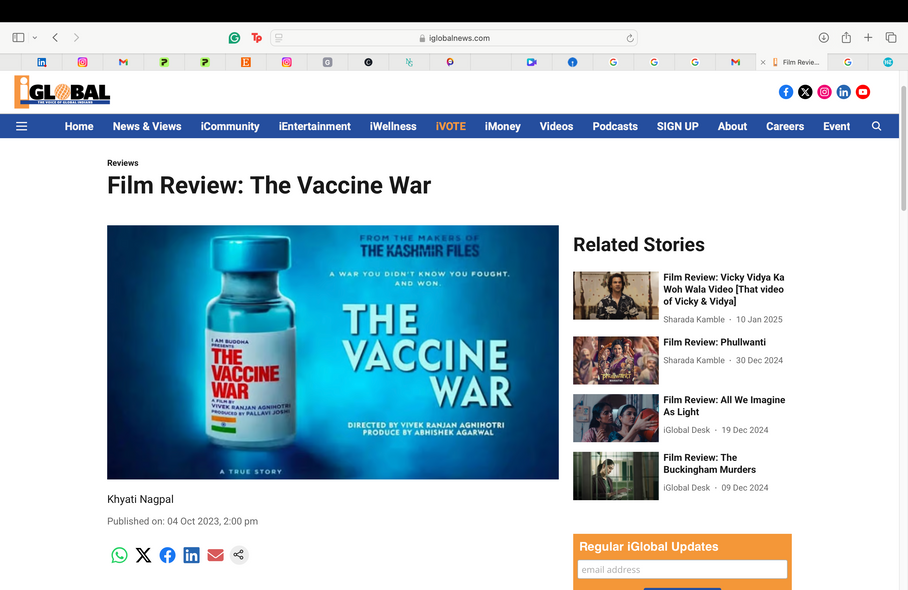This screenshot has width=908, height=590.
Task: Share article on X below author name
Action: coord(143,555)
